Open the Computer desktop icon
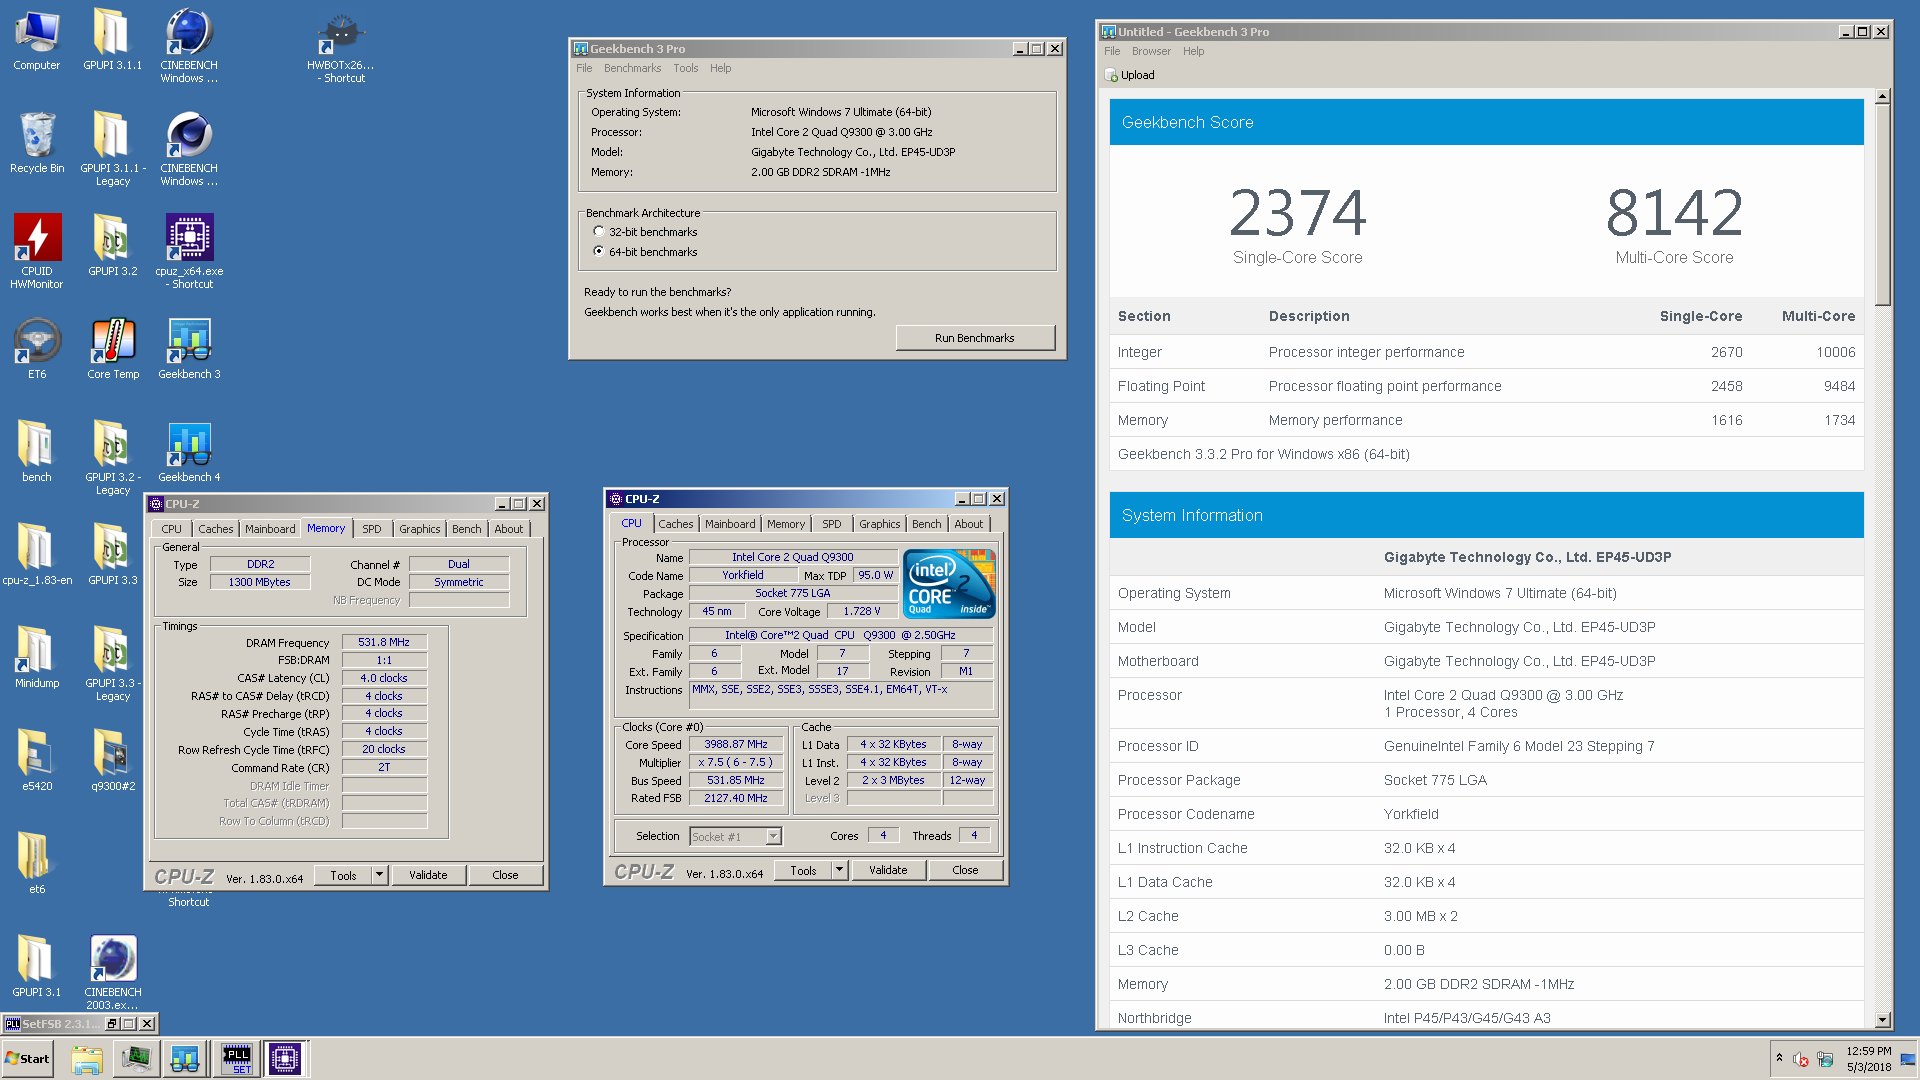Viewport: 1920px width, 1080px height. [37, 40]
